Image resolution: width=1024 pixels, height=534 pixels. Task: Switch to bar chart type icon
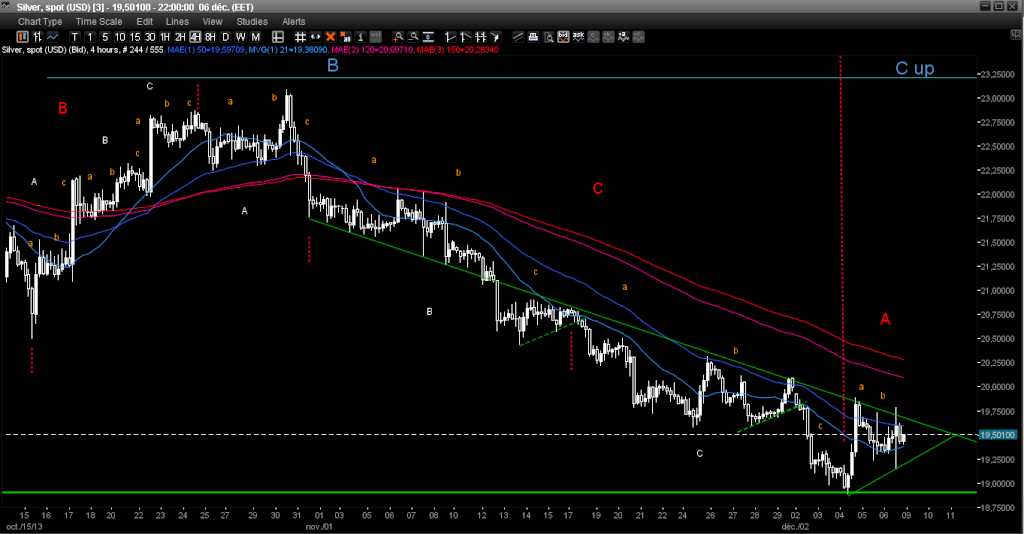click(x=37, y=37)
